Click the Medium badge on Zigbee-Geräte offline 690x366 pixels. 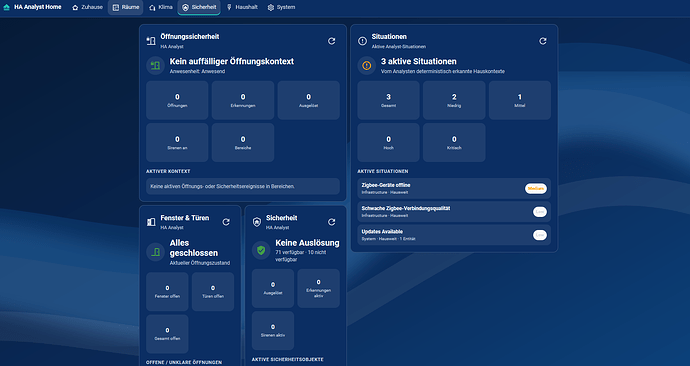pos(536,188)
